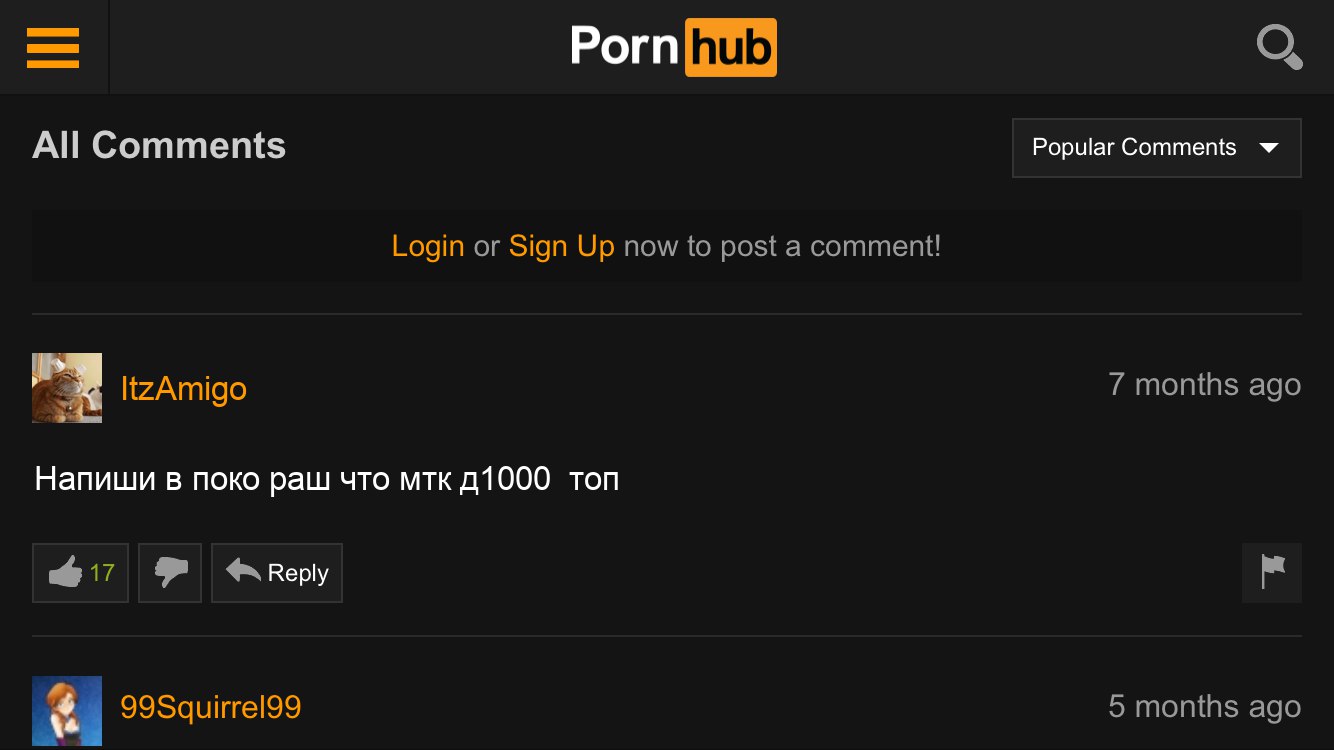Click the site logo in header
Screen dimensions: 1334x750
(x=673, y=47)
